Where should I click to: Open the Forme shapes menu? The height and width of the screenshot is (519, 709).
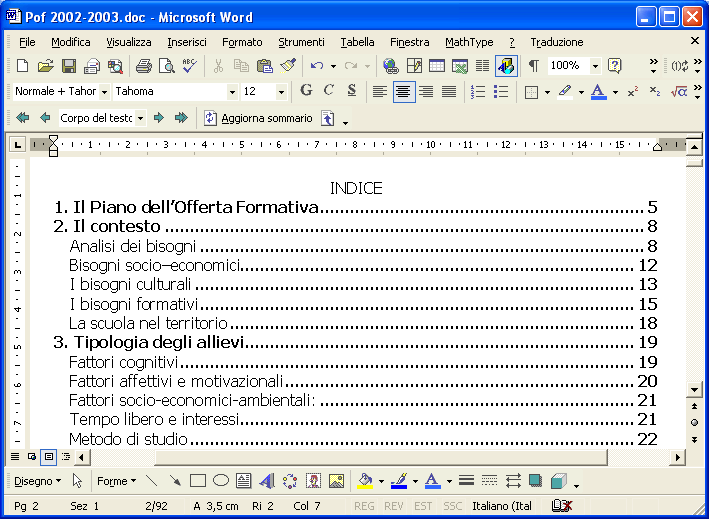pos(116,481)
